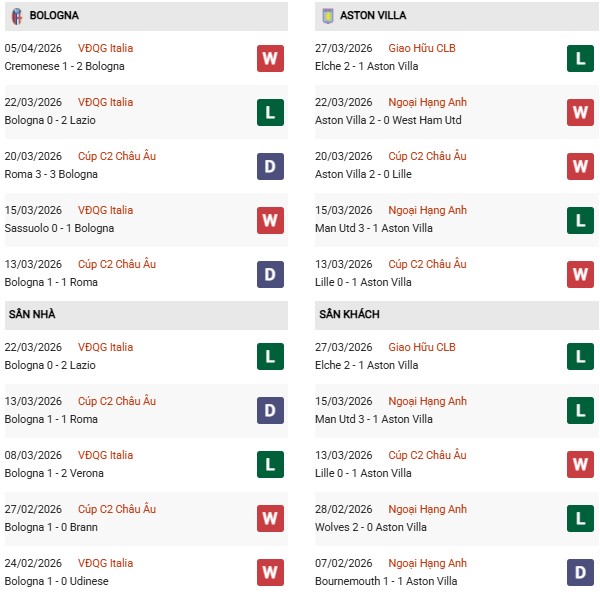The height and width of the screenshot is (594, 600).
Task: Click D badge for Roma 3 - 3 Bologna
Action: 270,166
